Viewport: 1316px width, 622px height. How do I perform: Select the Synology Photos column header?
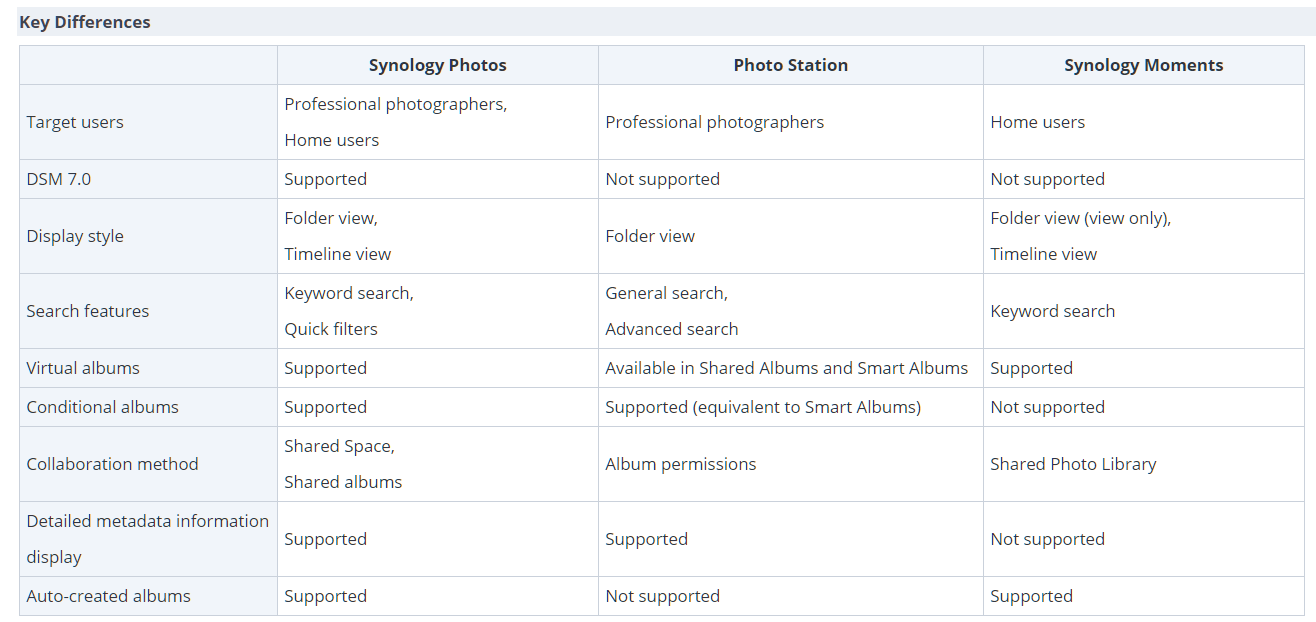(437, 65)
